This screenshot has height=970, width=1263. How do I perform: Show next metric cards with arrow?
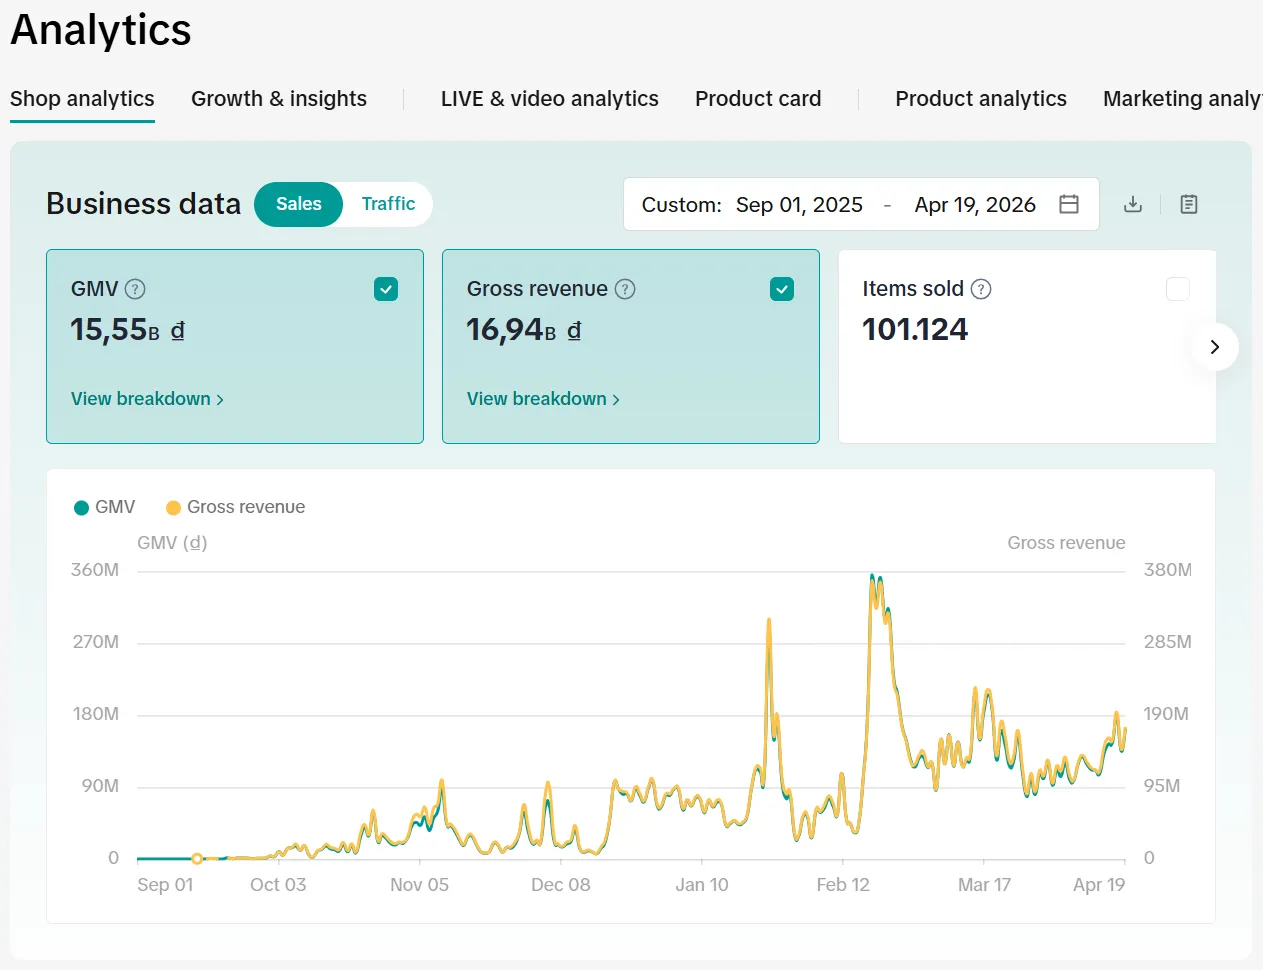pos(1215,347)
